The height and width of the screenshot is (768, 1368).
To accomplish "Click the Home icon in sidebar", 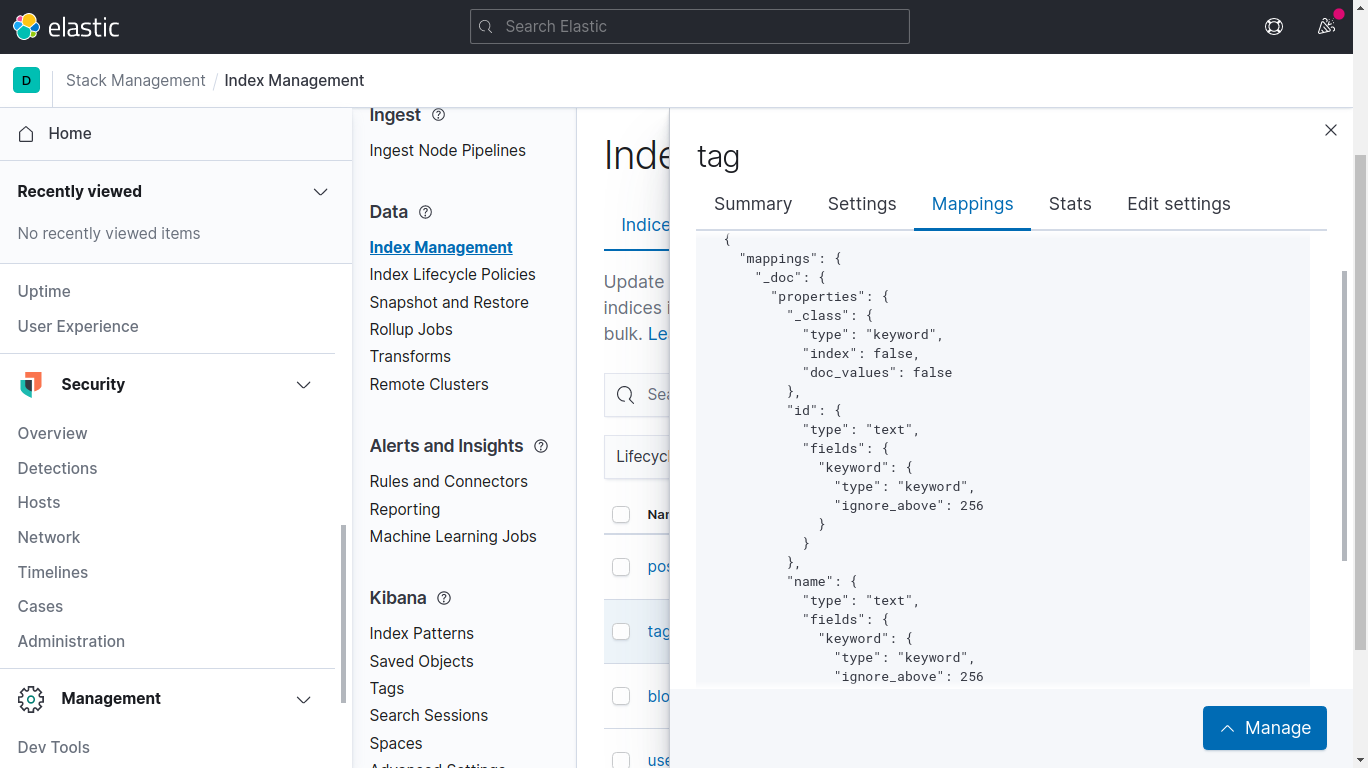I will point(27,134).
